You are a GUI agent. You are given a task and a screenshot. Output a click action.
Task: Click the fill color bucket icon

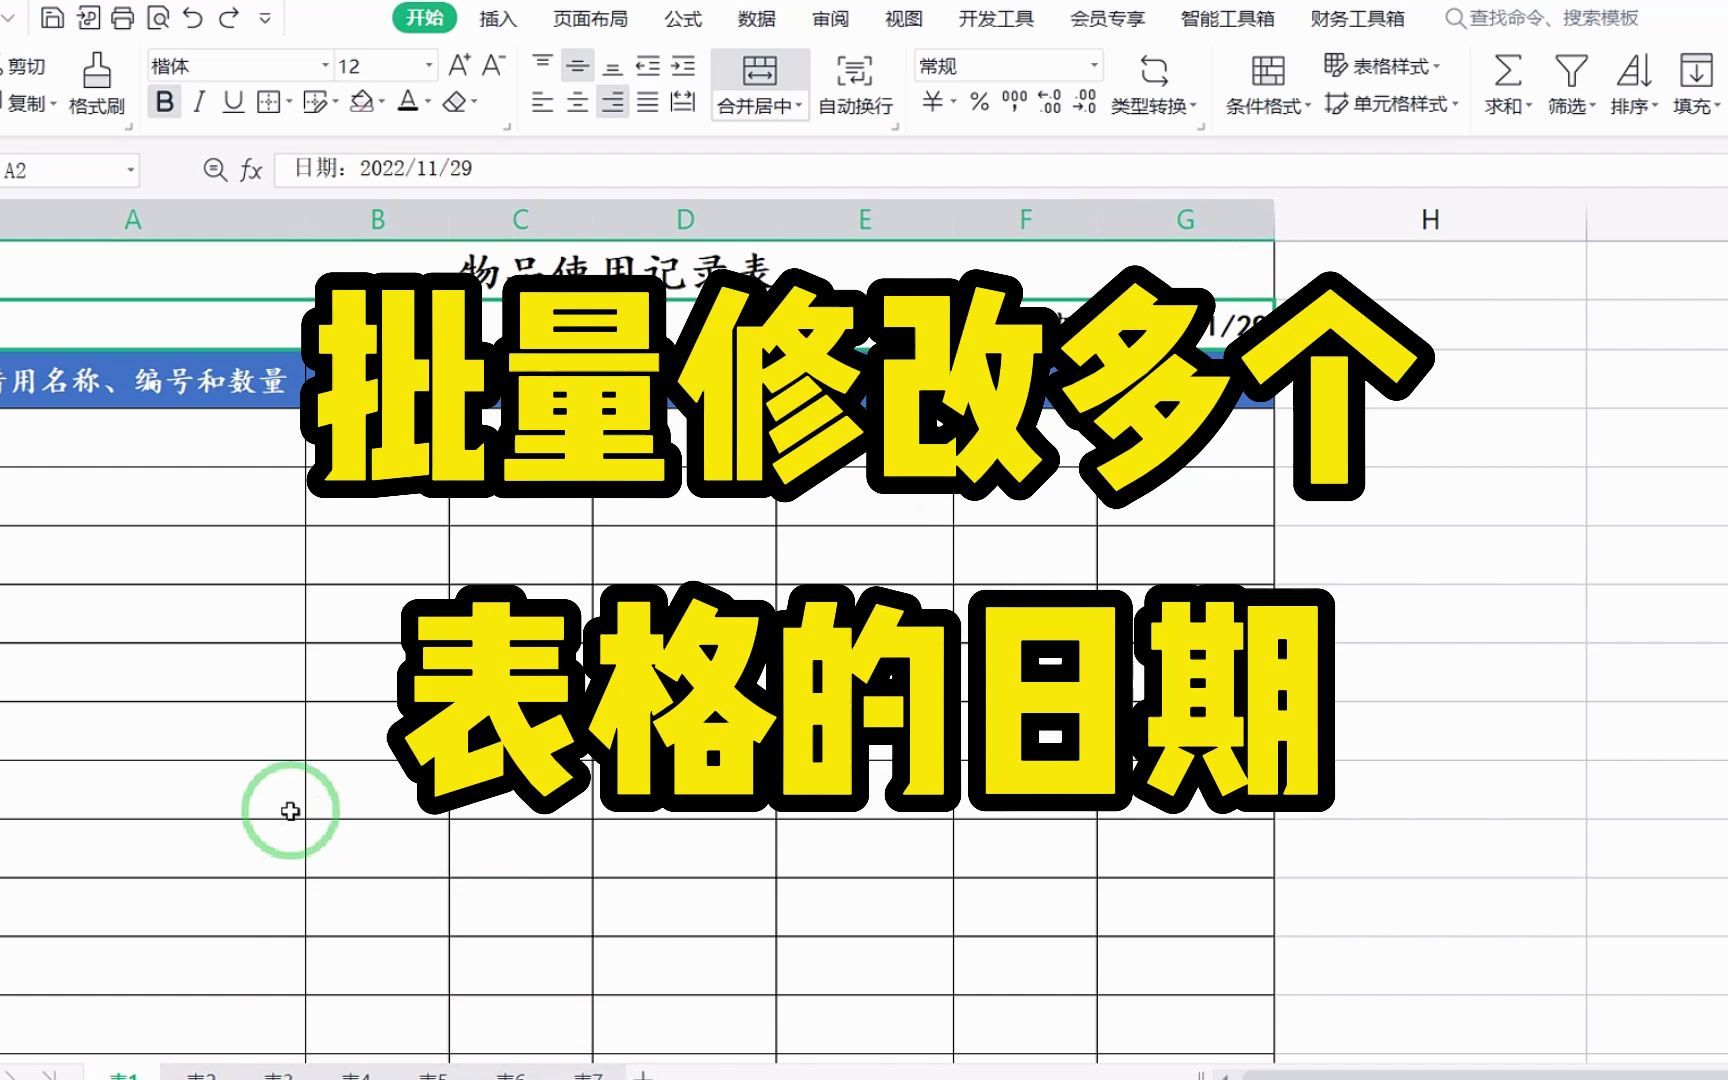(x=362, y=102)
